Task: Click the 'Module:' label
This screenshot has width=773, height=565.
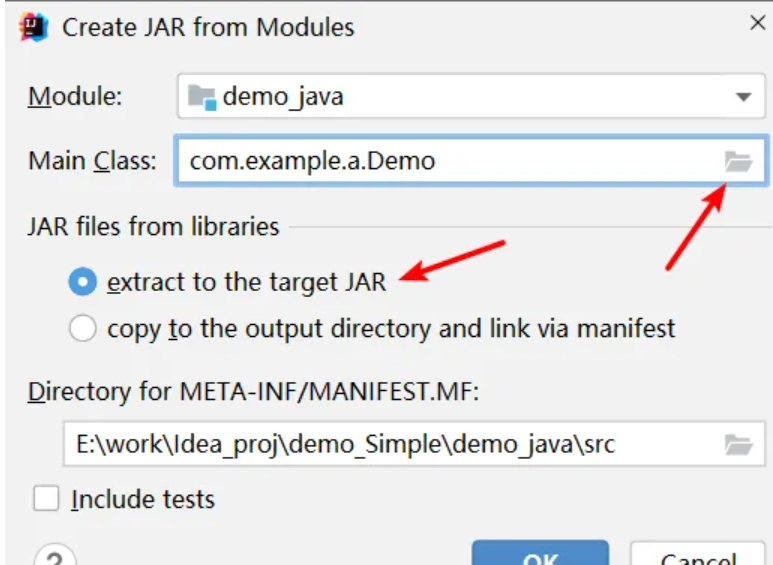Action: (75, 97)
